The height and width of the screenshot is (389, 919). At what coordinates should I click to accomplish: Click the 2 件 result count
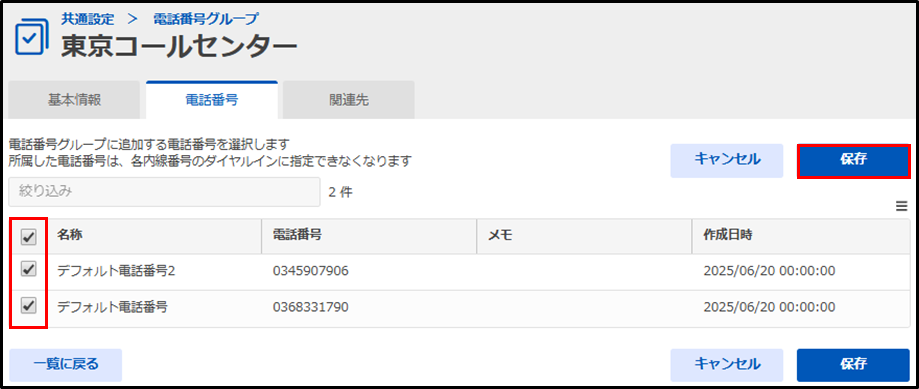click(x=341, y=192)
